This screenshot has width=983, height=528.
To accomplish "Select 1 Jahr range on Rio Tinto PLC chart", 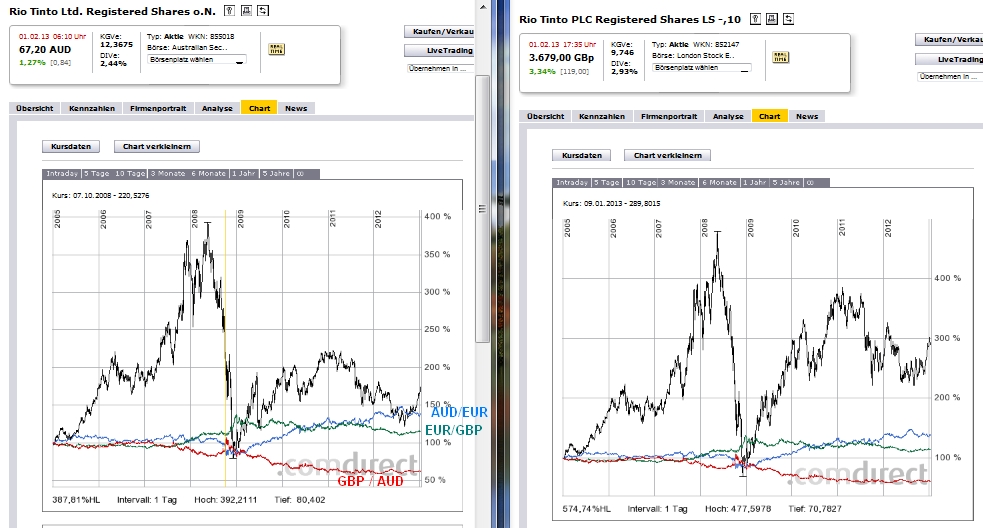I will pos(754,182).
